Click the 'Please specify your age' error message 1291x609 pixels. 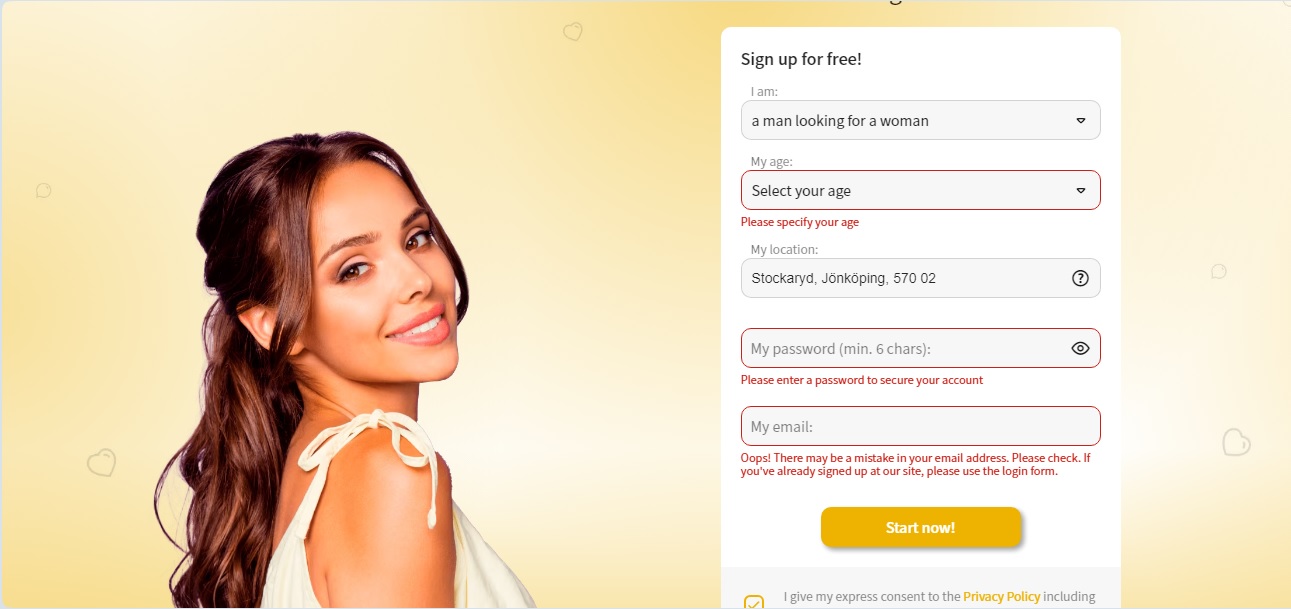(800, 222)
